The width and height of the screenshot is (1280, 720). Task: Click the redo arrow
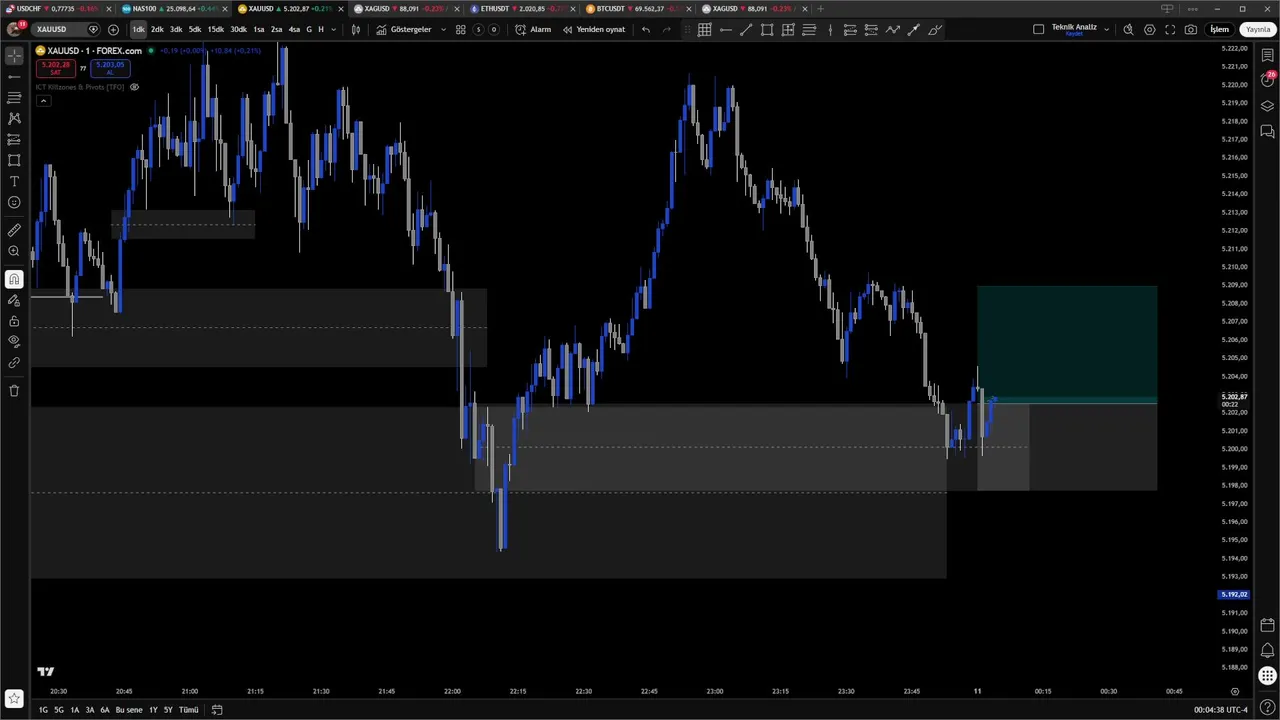coord(667,29)
